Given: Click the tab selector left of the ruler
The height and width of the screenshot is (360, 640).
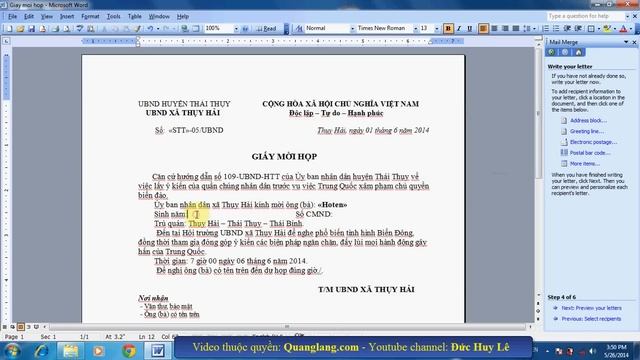Looking at the screenshot, I should (x=6, y=41).
